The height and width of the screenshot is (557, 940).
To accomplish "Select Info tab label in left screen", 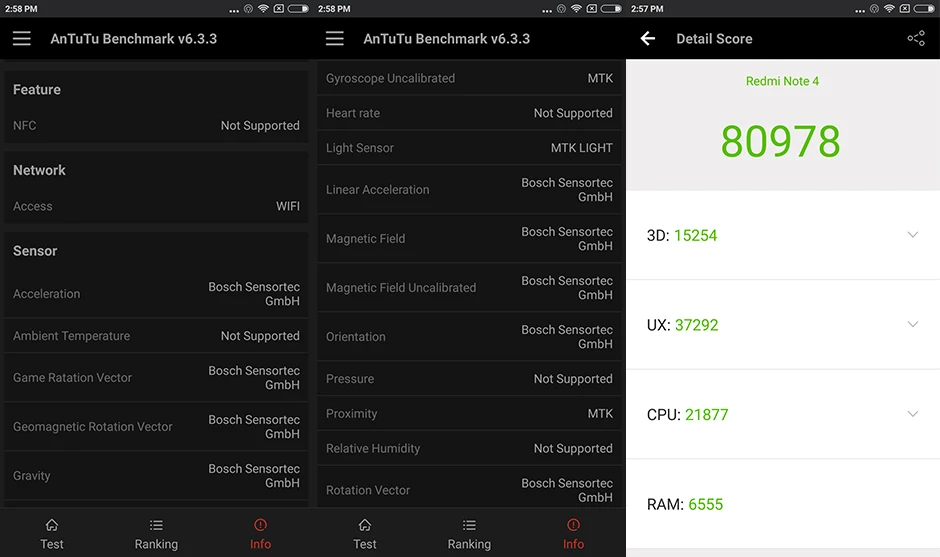I will pos(260,544).
